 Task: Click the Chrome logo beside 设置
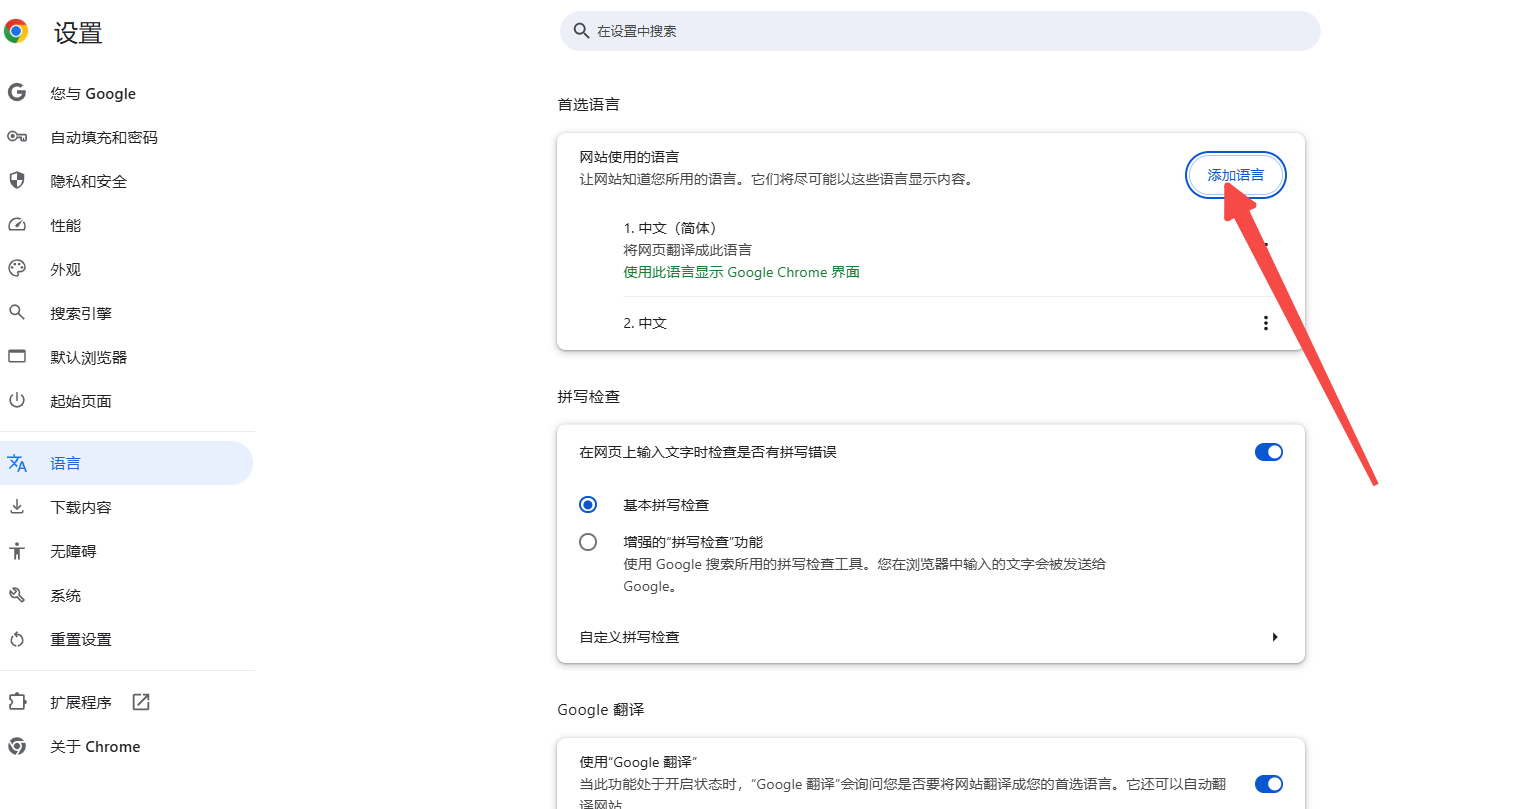click(x=16, y=32)
